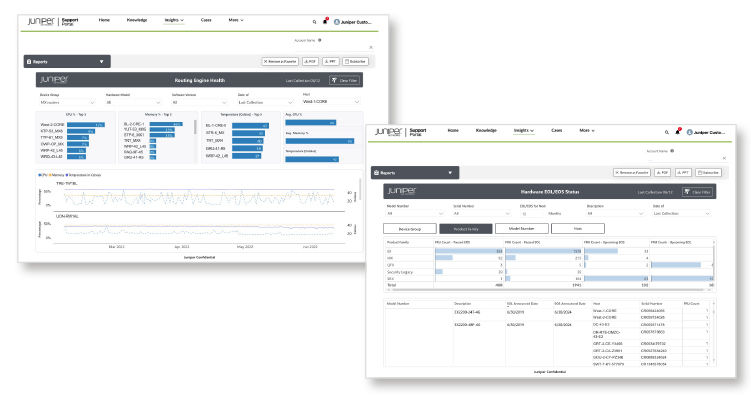Select Host tab in Hardware EOL/EOS
The width and height of the screenshot is (751, 396).
578,229
